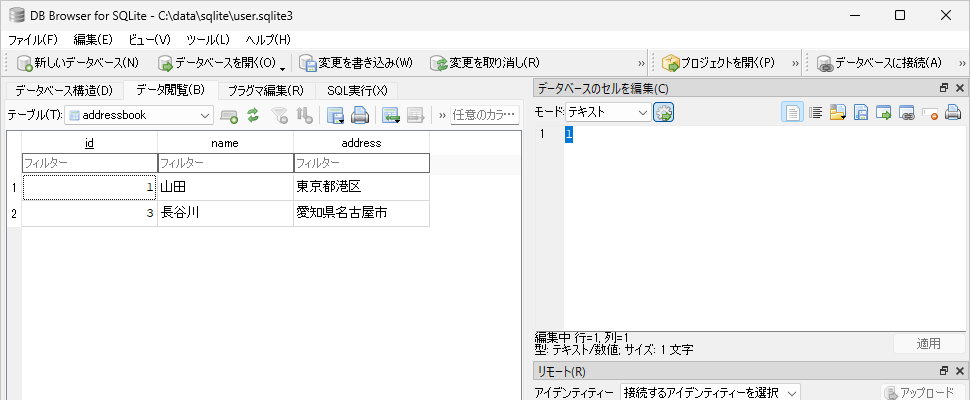
Task: Print the addressbook table data
Action: click(x=360, y=115)
